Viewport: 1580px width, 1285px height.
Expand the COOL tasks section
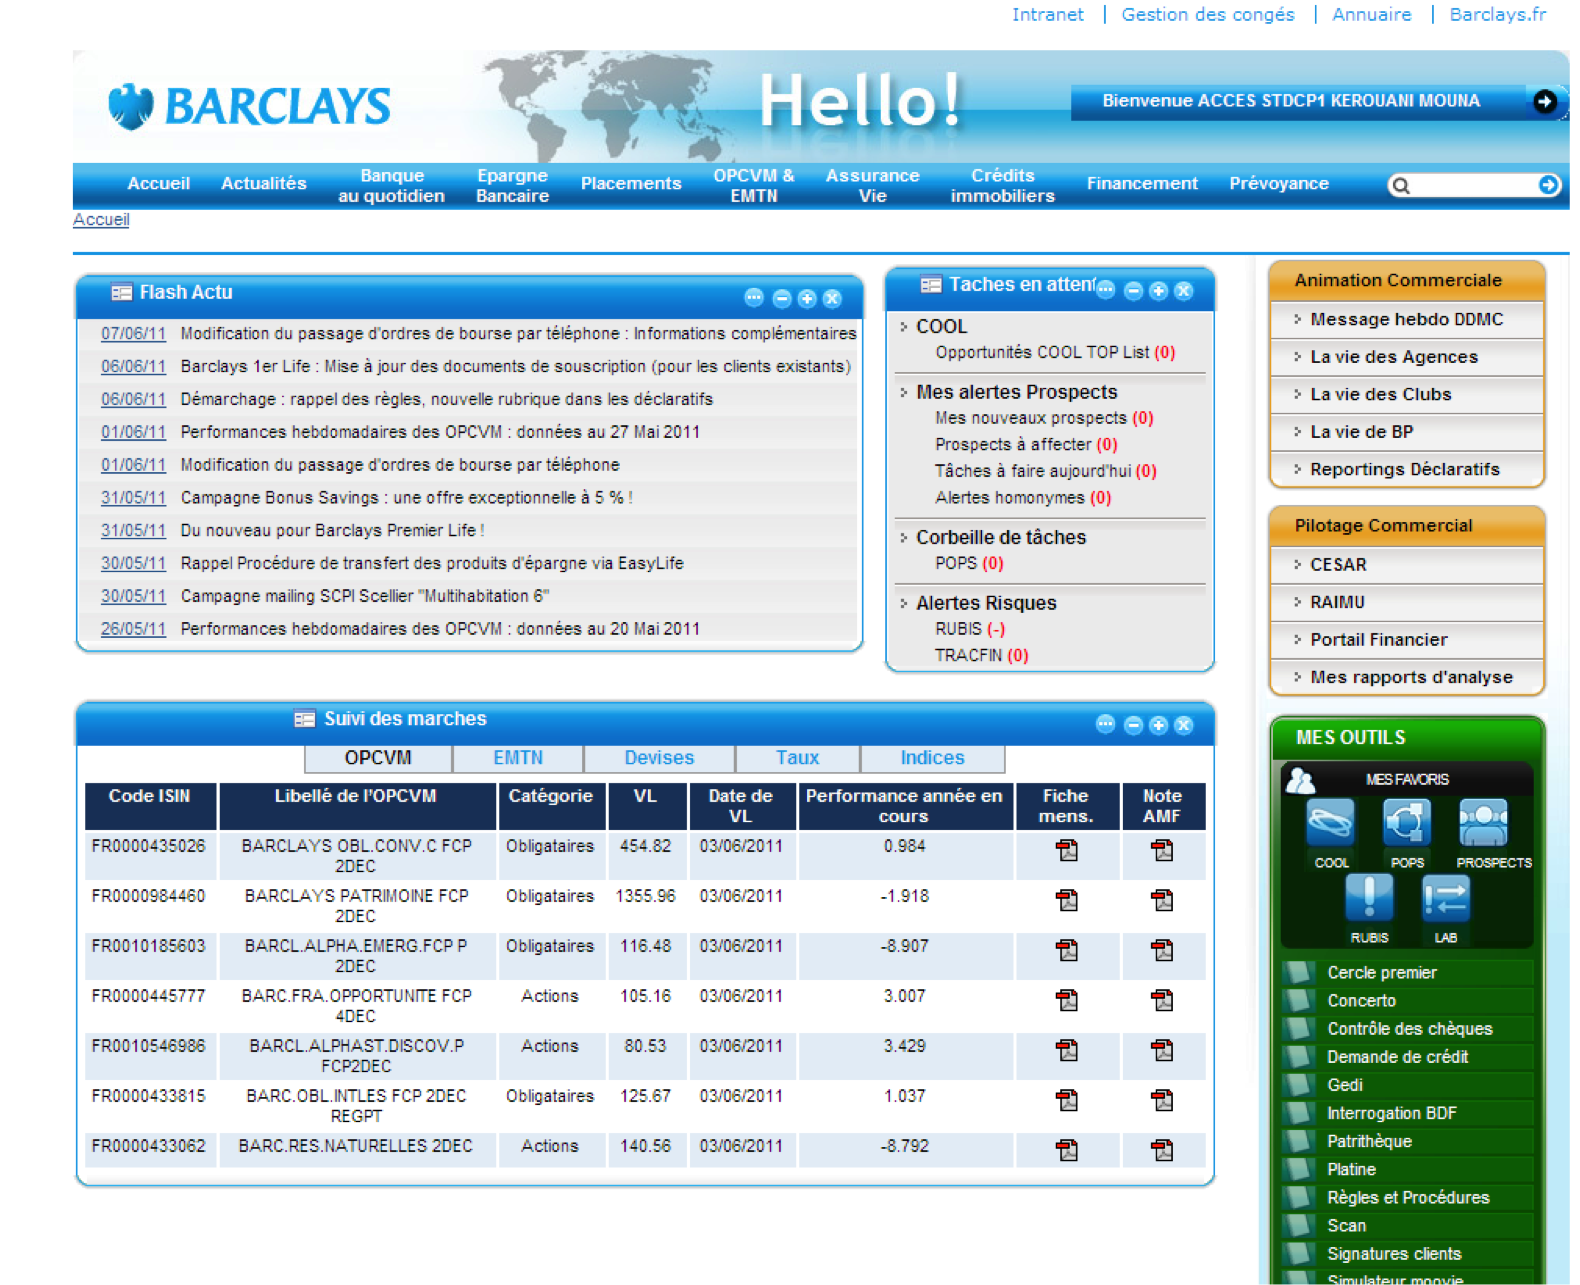[903, 326]
